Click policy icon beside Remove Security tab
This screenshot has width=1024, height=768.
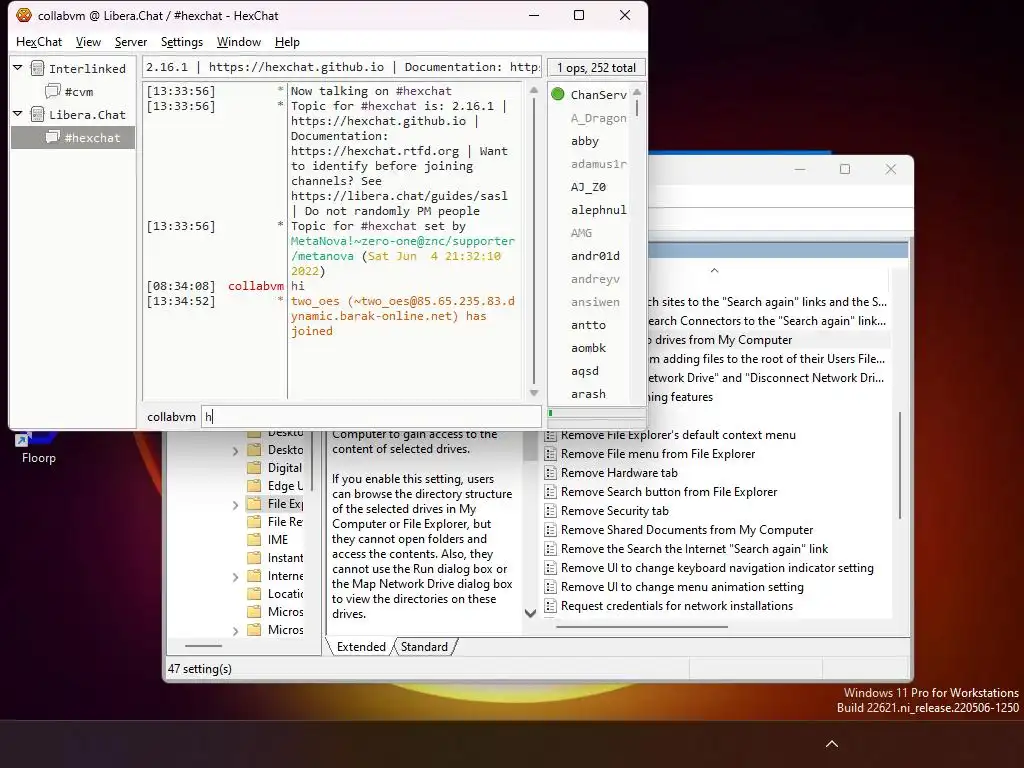click(551, 511)
